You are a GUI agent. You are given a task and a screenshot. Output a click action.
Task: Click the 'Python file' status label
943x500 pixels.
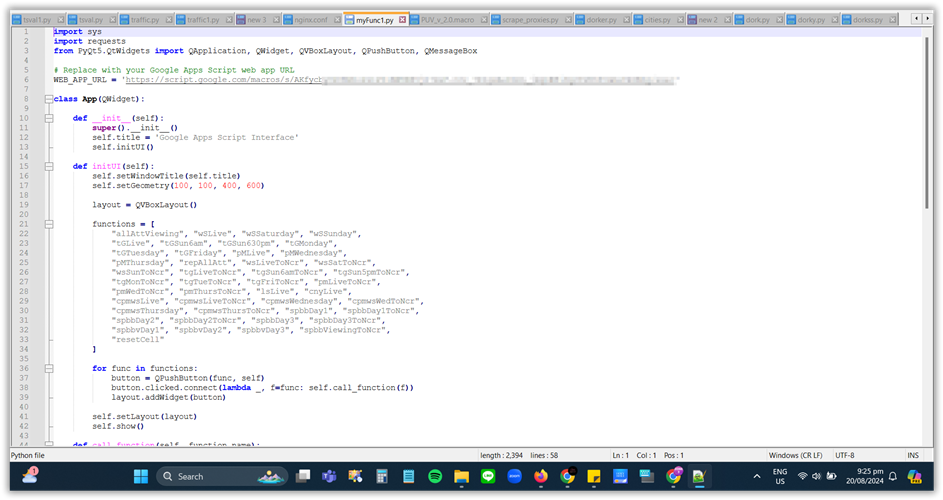click(28, 455)
